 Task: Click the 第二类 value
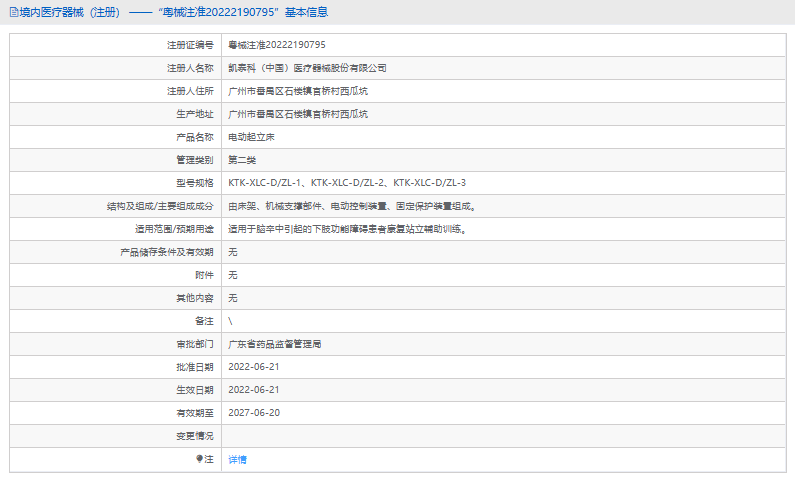click(242, 160)
